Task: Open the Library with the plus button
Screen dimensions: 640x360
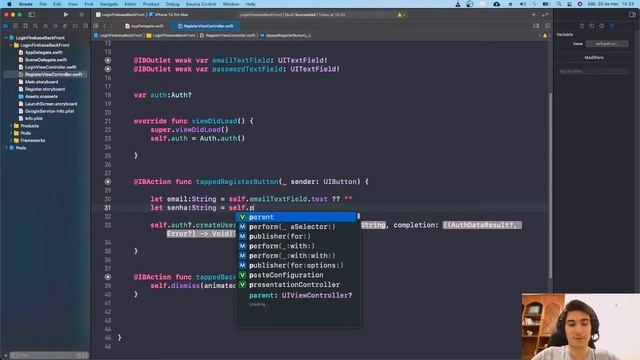Action: 533,15
